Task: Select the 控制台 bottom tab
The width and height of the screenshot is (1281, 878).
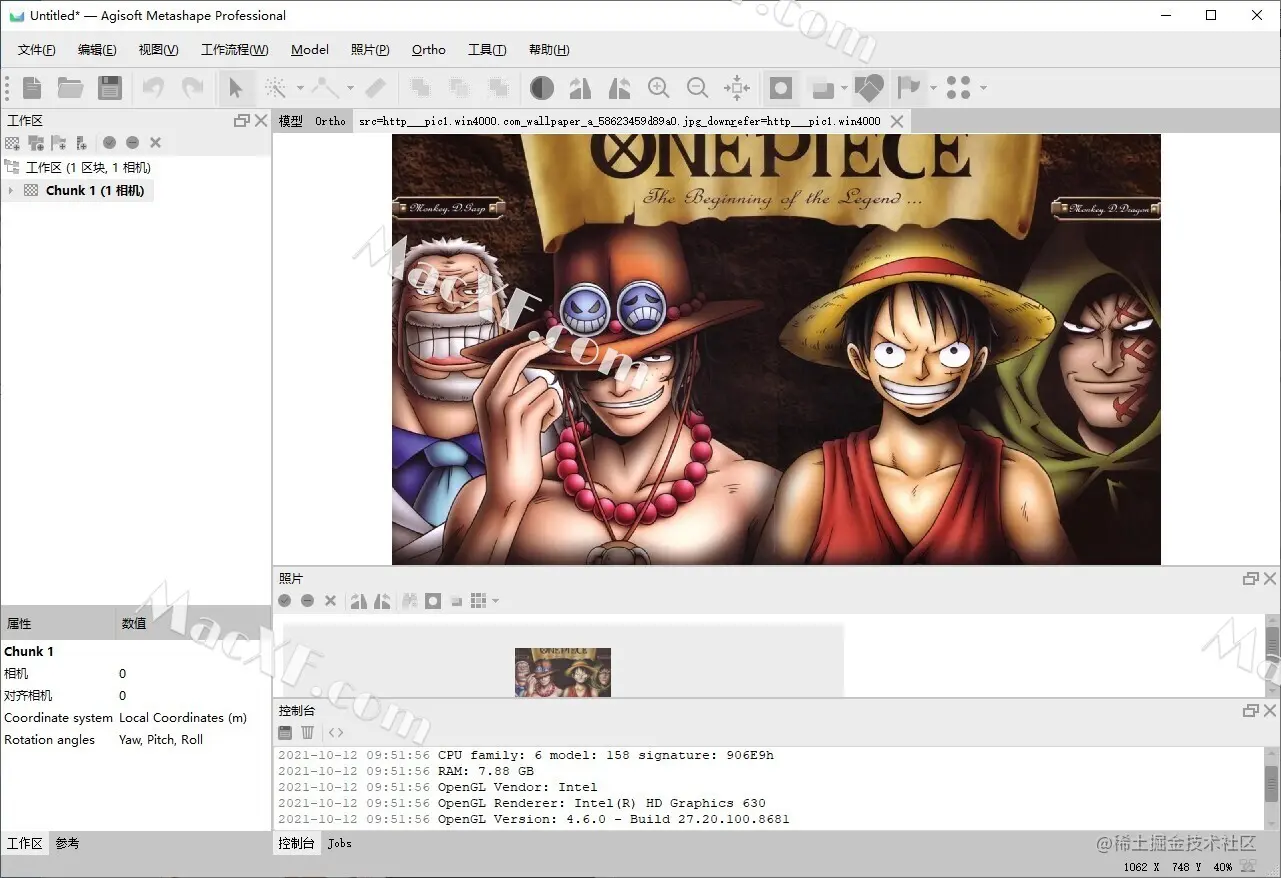Action: [297, 843]
